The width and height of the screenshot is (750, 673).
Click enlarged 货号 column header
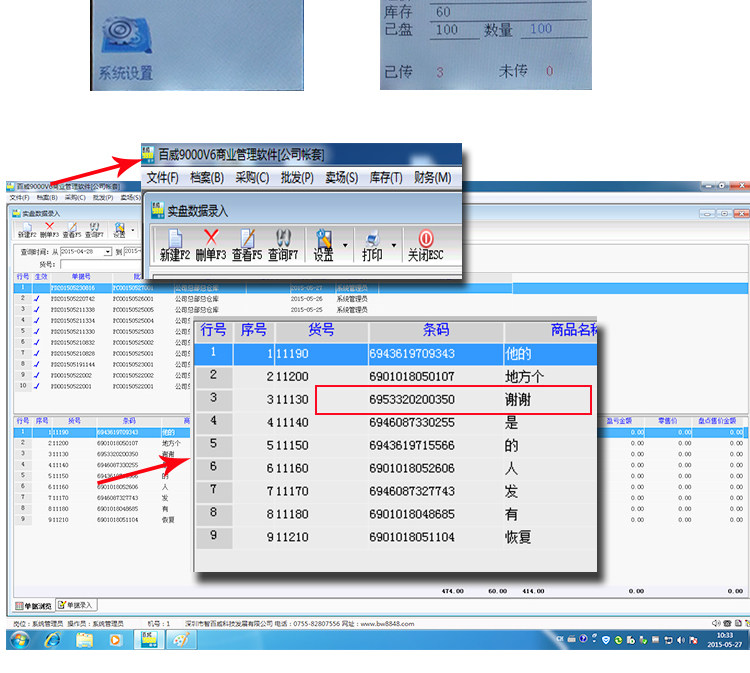(x=321, y=330)
